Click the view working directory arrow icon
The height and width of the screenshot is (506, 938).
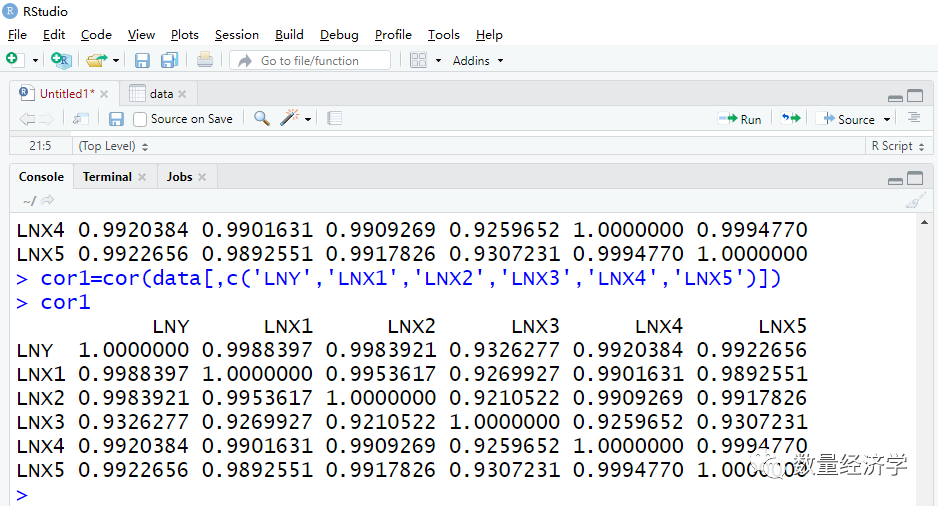pyautogui.click(x=48, y=200)
